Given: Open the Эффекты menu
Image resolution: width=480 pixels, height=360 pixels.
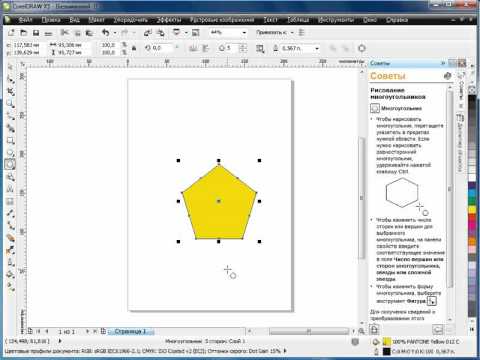Looking at the screenshot, I should tap(169, 20).
